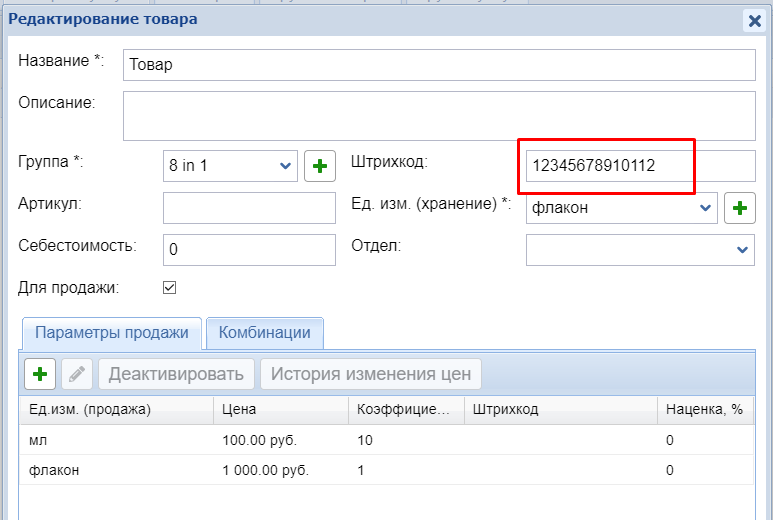Click the green plus next to Ед. изм. dropdown
773x520 pixels.
tap(739, 208)
